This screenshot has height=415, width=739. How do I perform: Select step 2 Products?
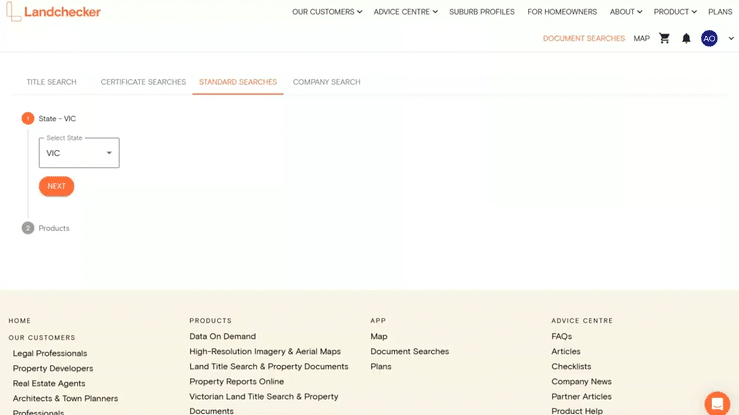coord(45,228)
